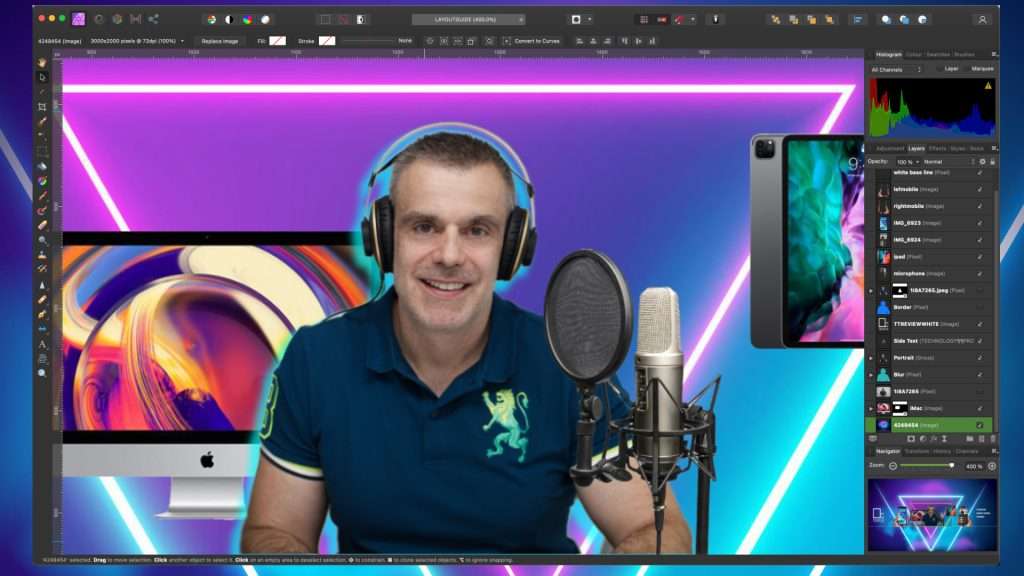Switch to the Effects tab
The image size is (1024, 576).
click(938, 147)
